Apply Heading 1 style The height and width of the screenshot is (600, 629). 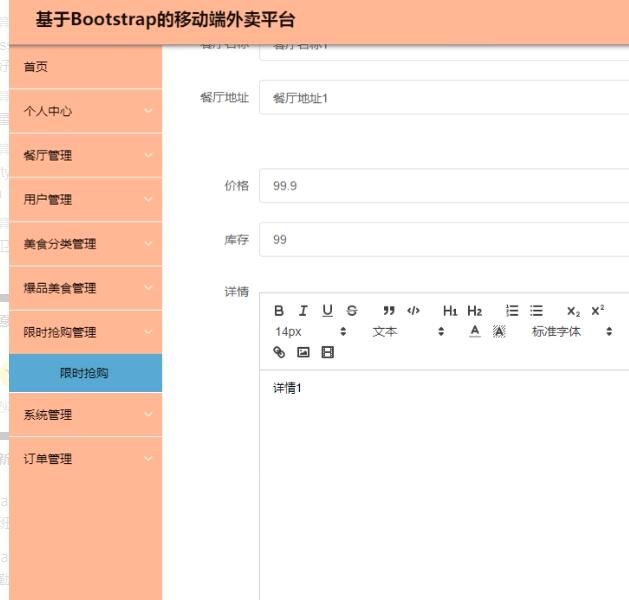pyautogui.click(x=450, y=311)
